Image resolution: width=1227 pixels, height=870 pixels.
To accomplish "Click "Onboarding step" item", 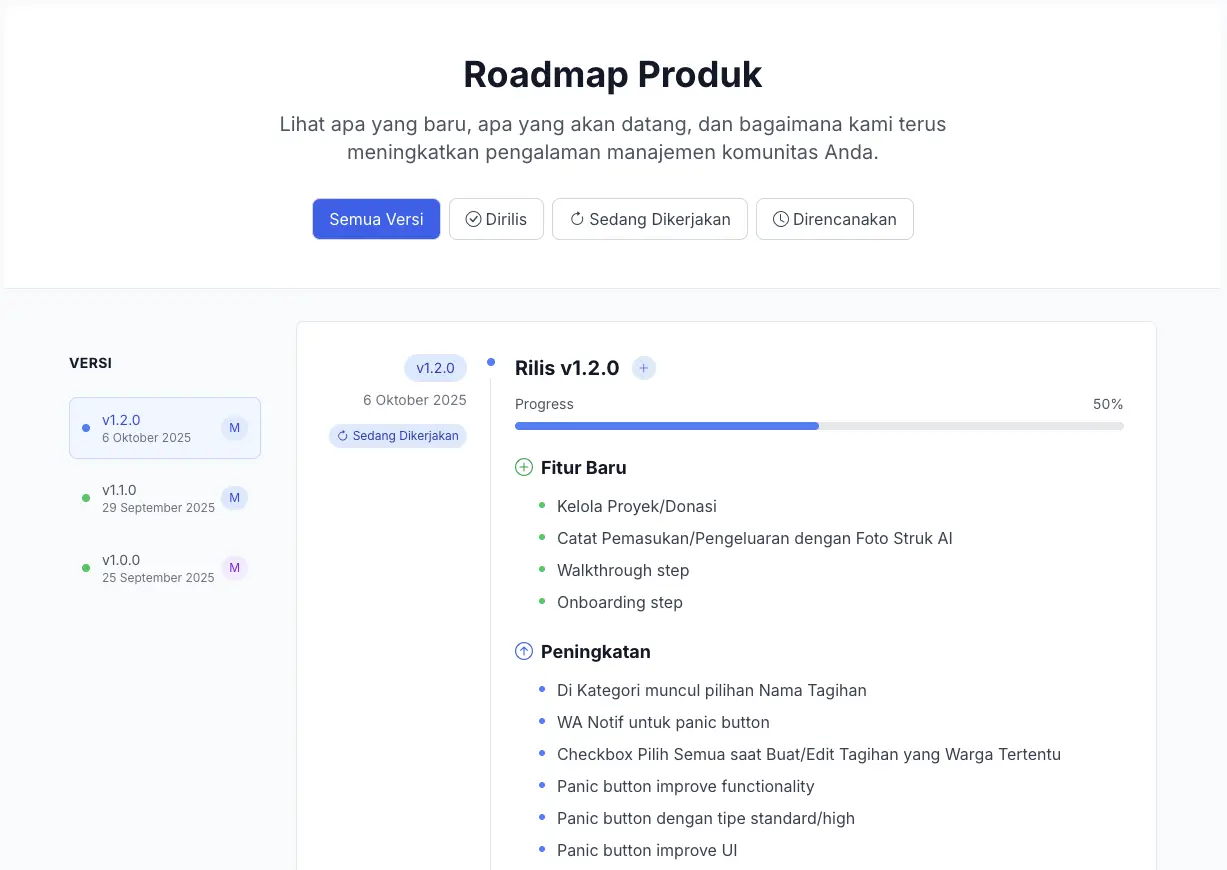I will tap(620, 602).
